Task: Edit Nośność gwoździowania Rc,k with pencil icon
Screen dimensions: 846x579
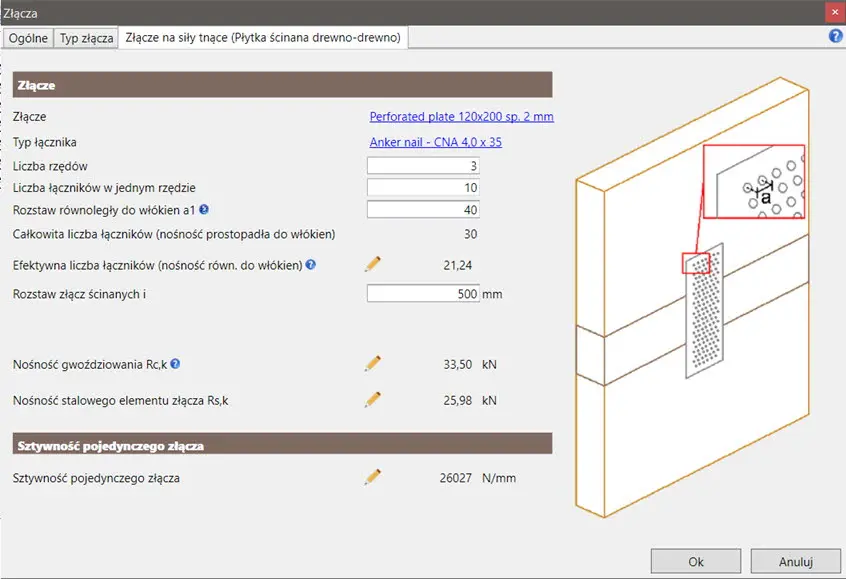Action: point(373,364)
